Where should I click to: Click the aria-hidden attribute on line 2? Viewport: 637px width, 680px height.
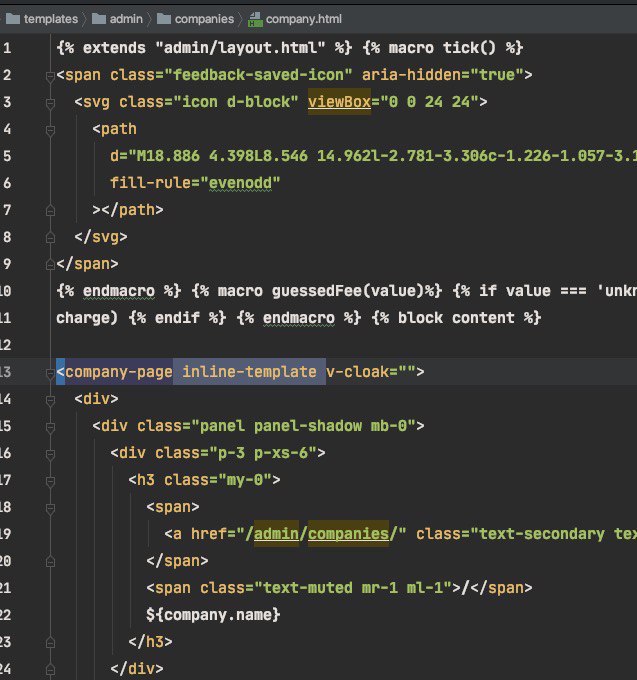click(x=412, y=75)
